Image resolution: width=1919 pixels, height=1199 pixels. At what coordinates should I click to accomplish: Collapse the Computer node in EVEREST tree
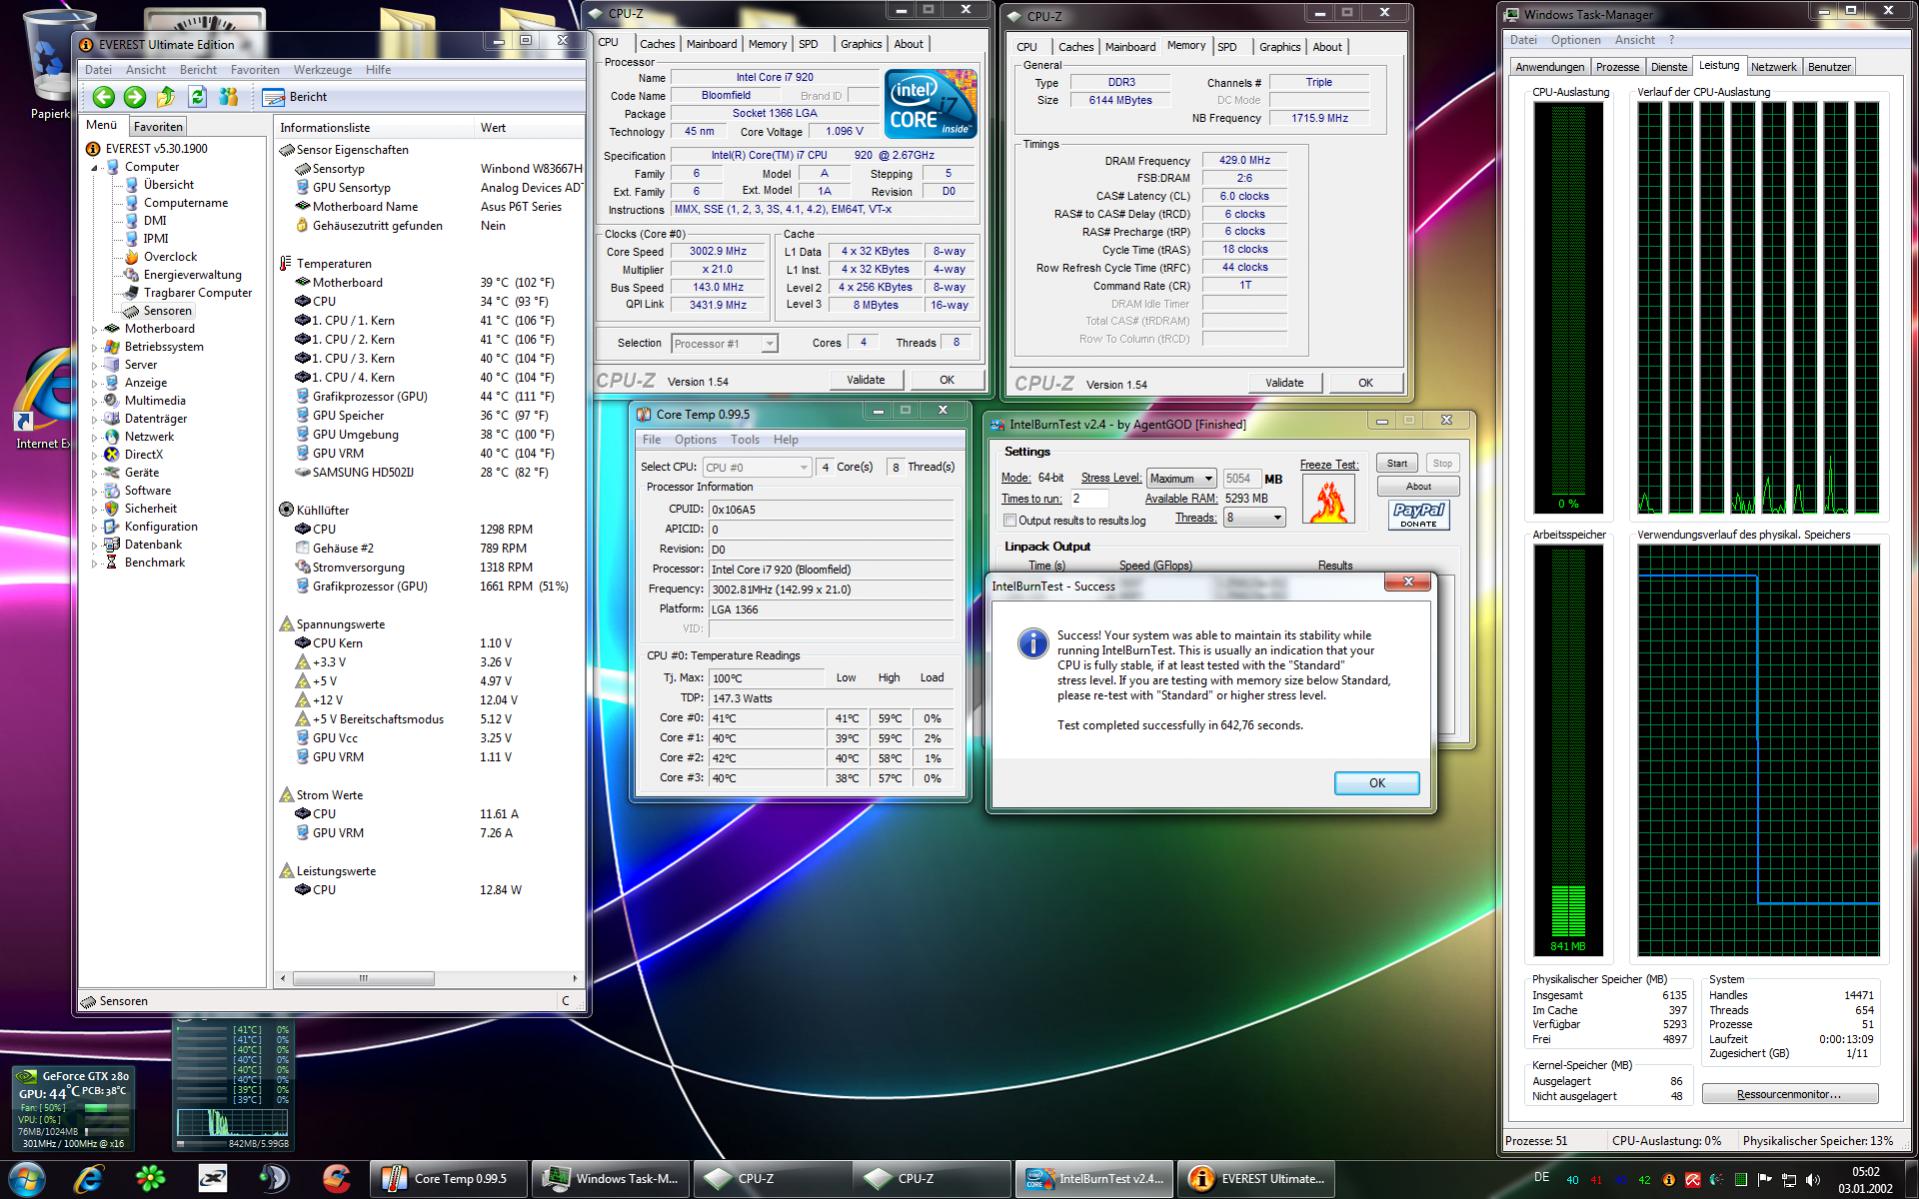[96, 167]
